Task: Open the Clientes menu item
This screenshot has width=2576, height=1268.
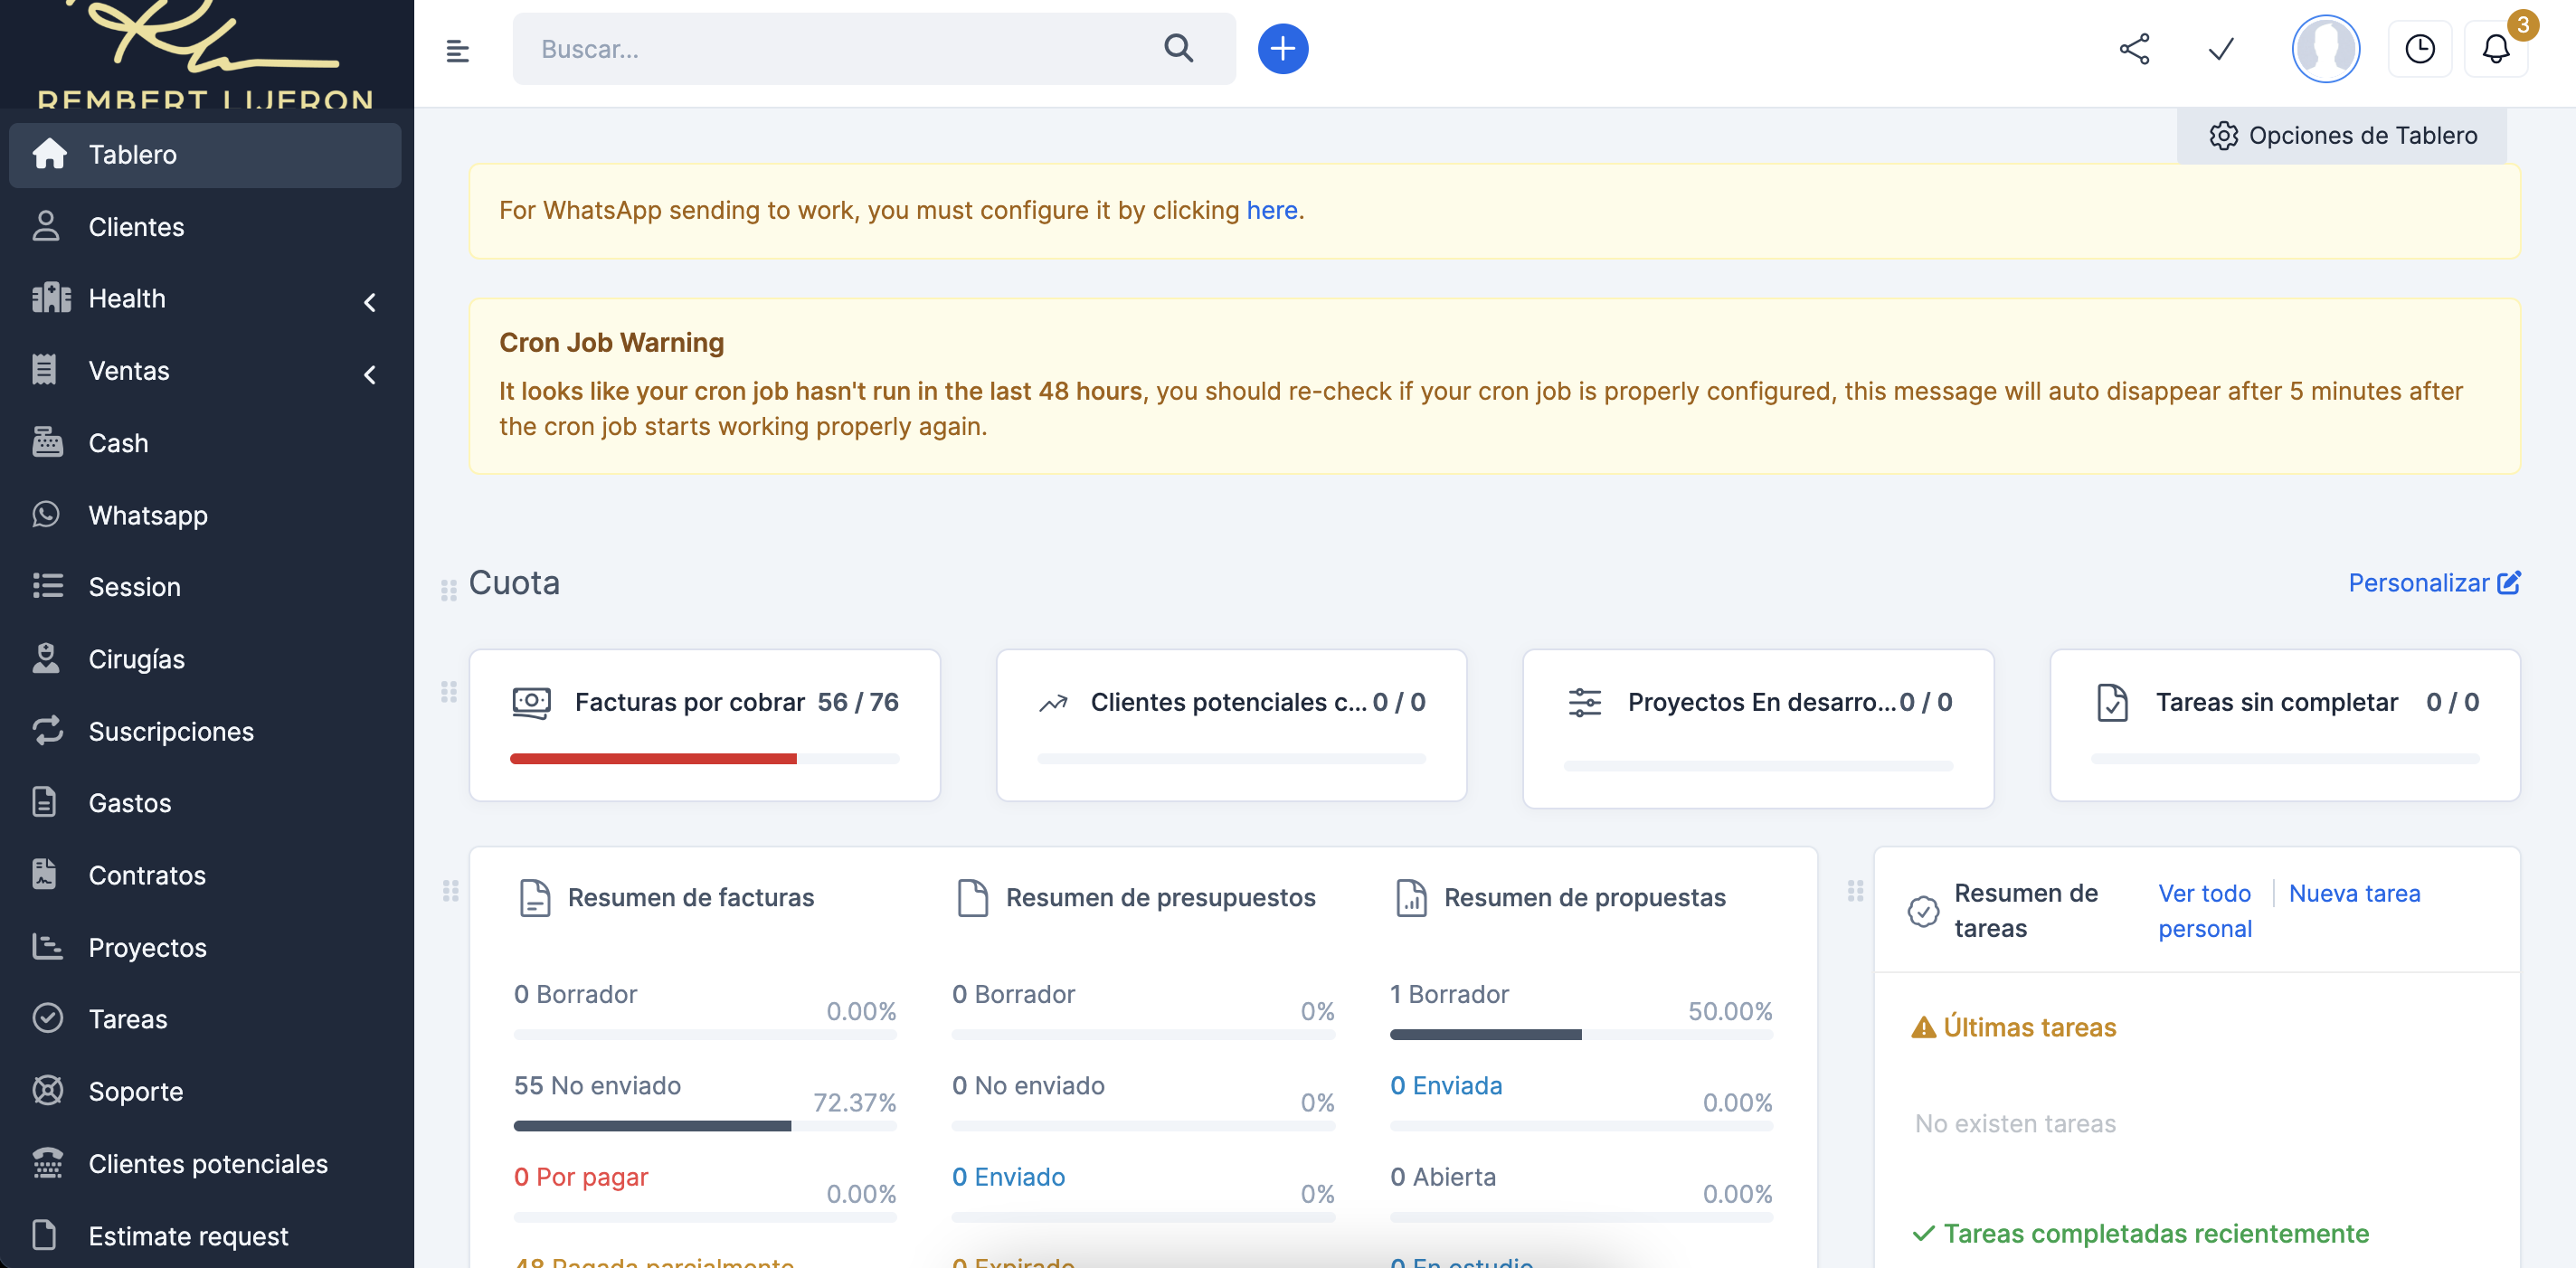Action: click(x=205, y=227)
